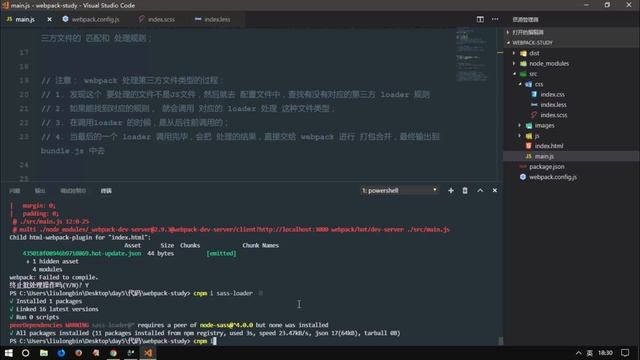Open index.less in the explorer
The image size is (640, 360).
(x=553, y=104)
